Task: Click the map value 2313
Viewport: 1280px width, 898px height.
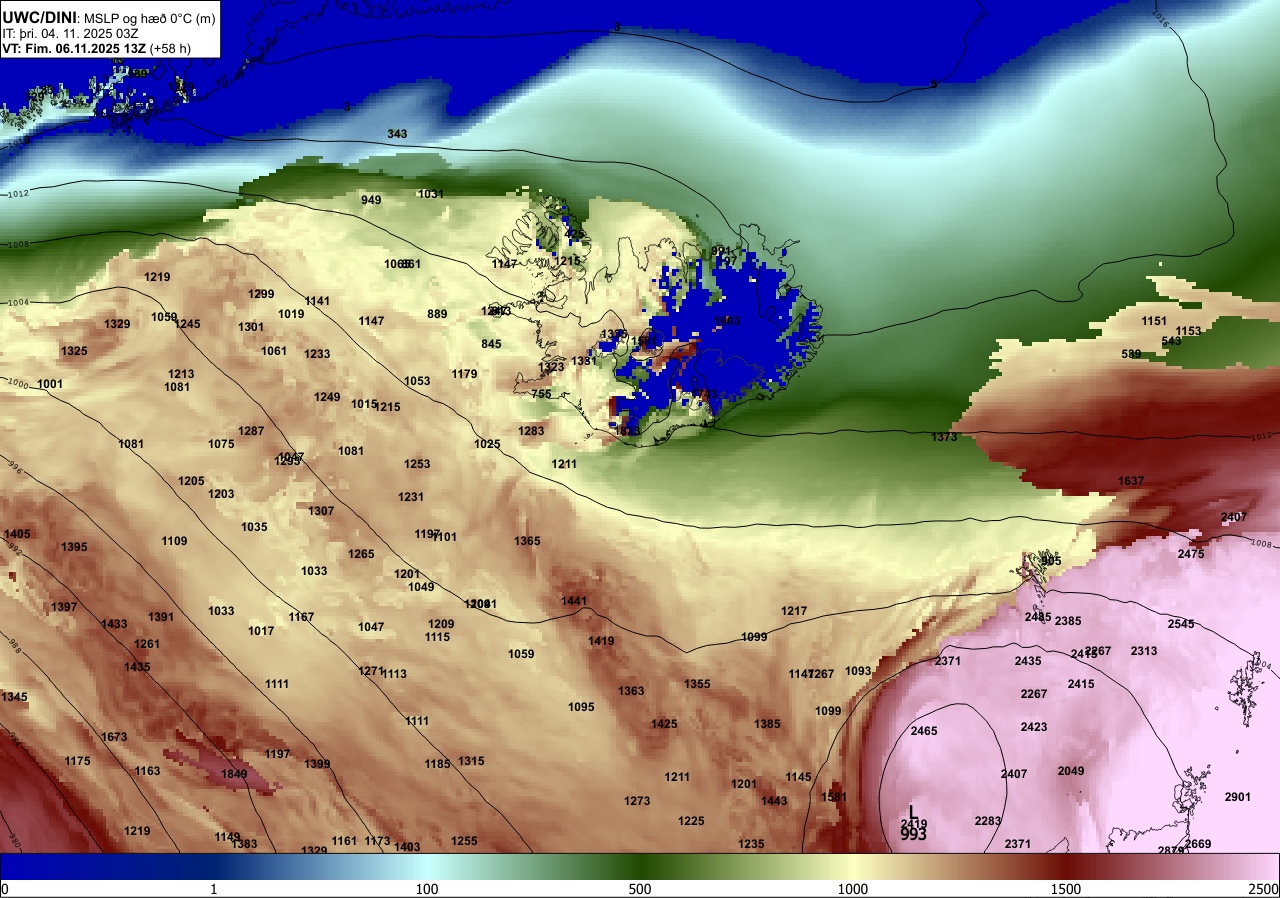Action: click(1144, 651)
